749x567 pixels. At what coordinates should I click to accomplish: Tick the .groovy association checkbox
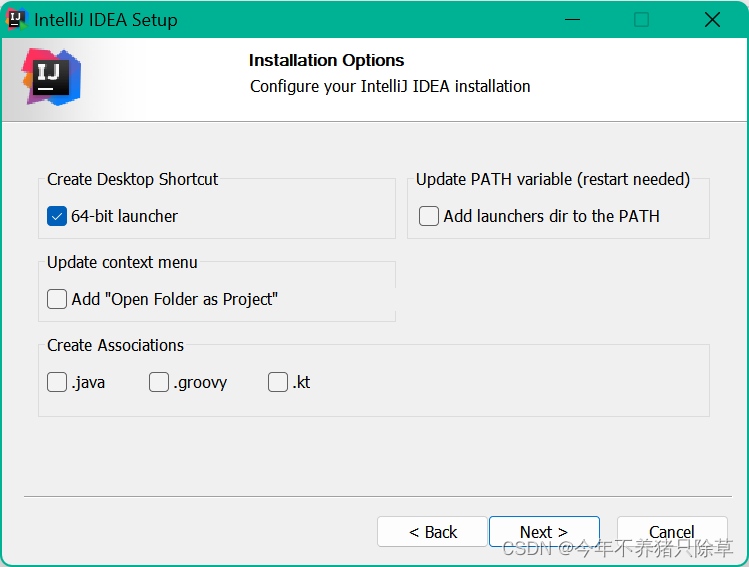coord(159,382)
